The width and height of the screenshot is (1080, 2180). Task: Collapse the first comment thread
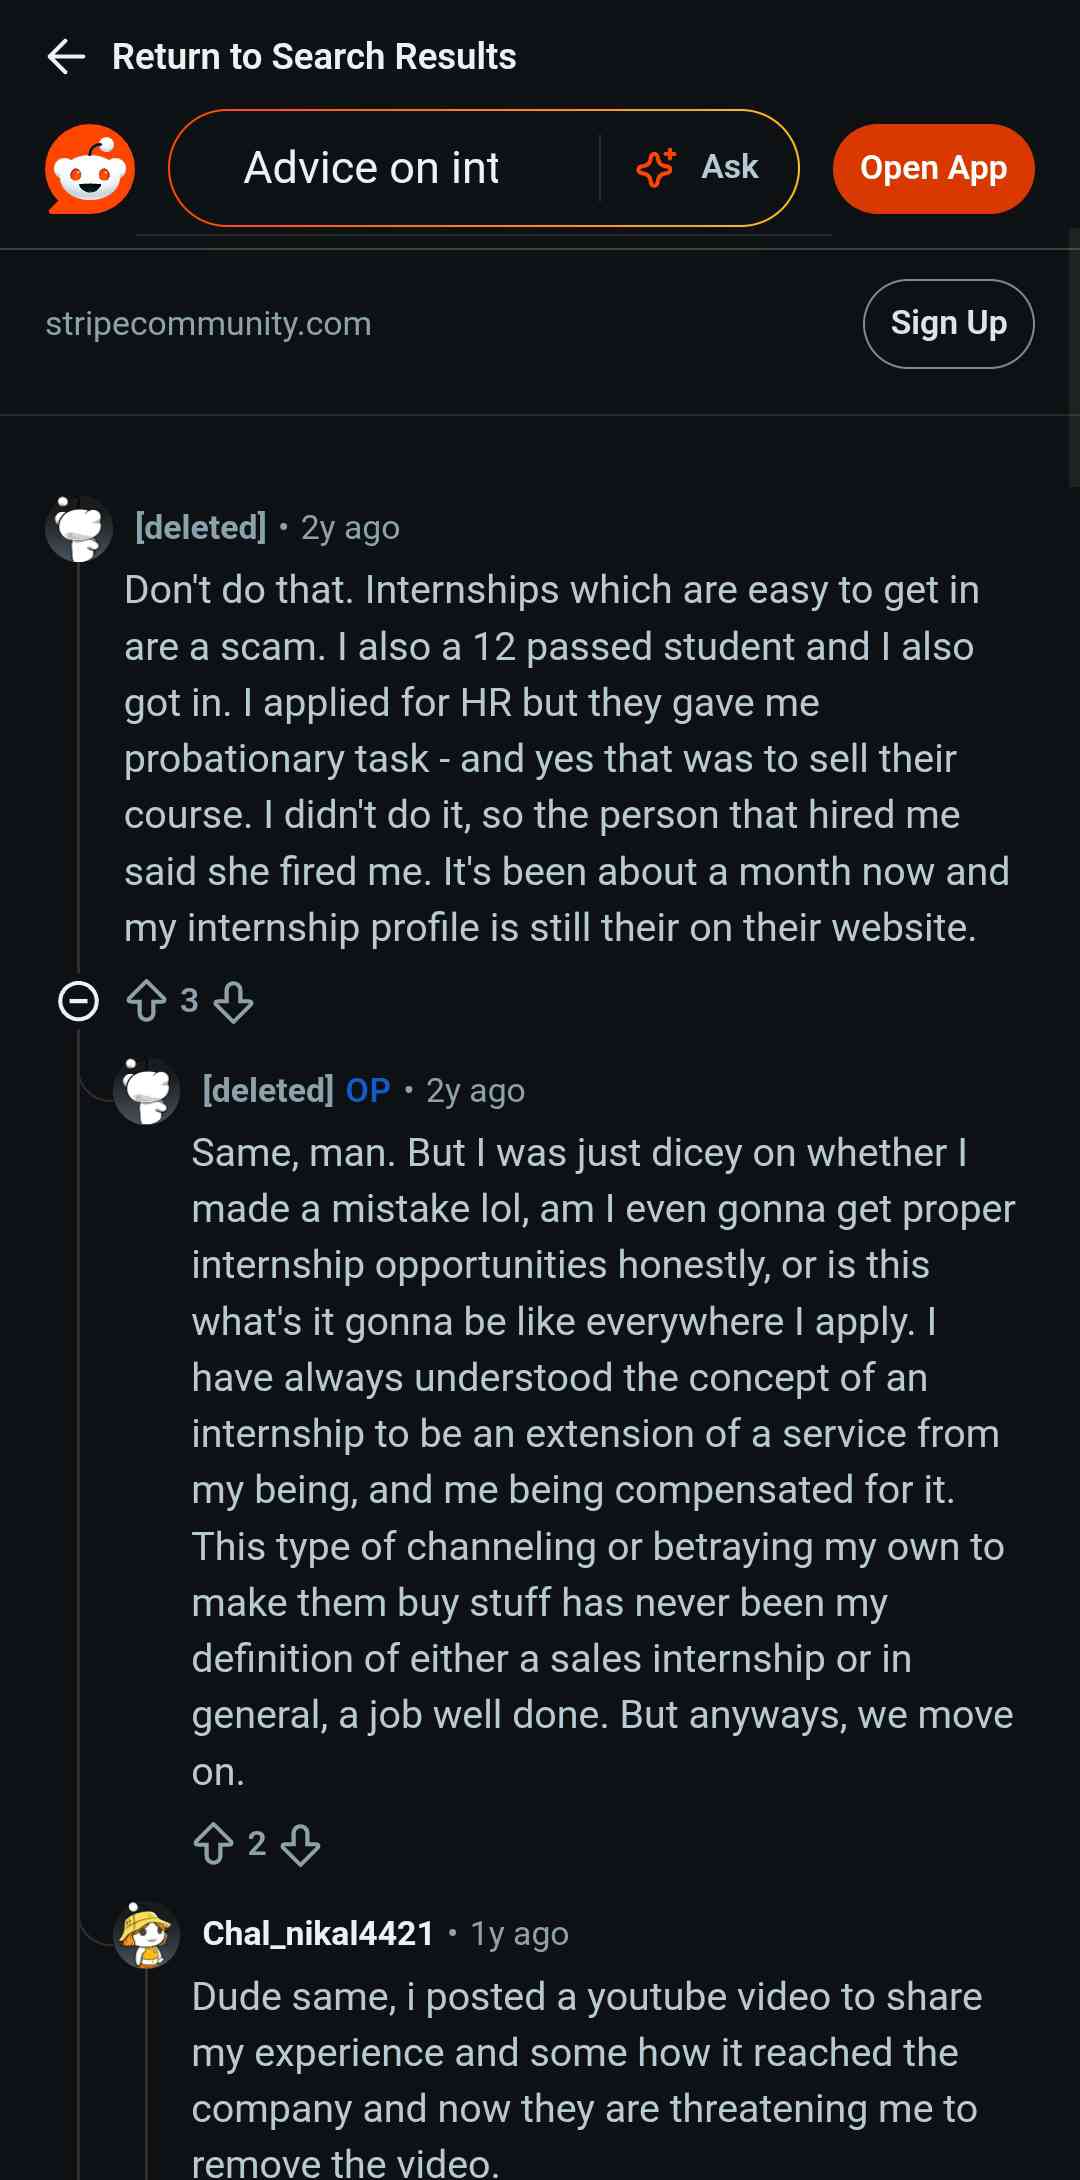pyautogui.click(x=79, y=1001)
